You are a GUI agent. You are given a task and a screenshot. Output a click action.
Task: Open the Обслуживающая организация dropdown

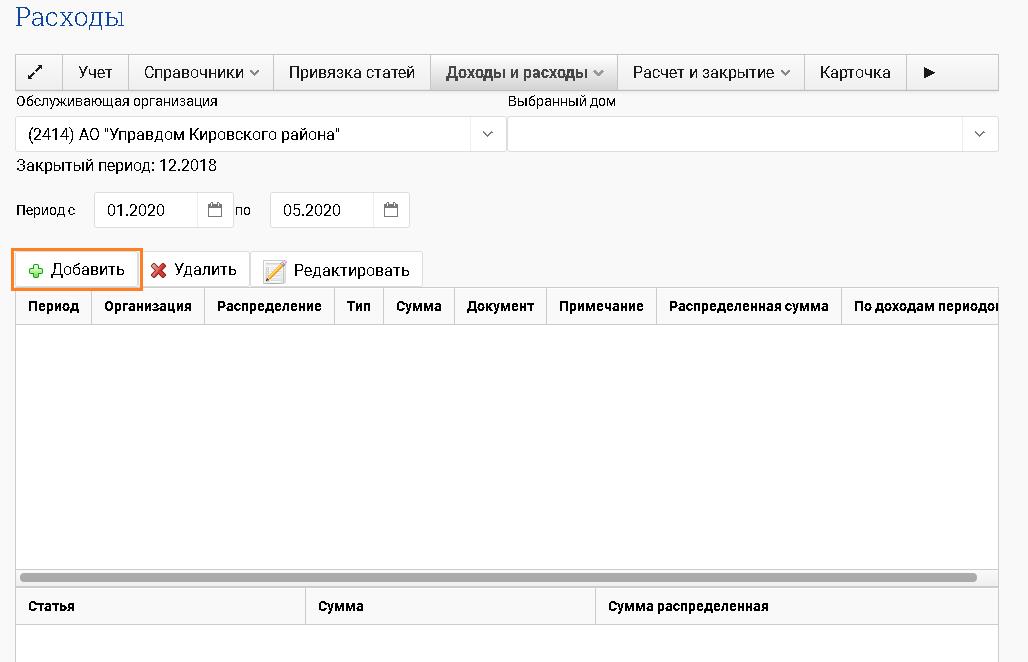487,133
